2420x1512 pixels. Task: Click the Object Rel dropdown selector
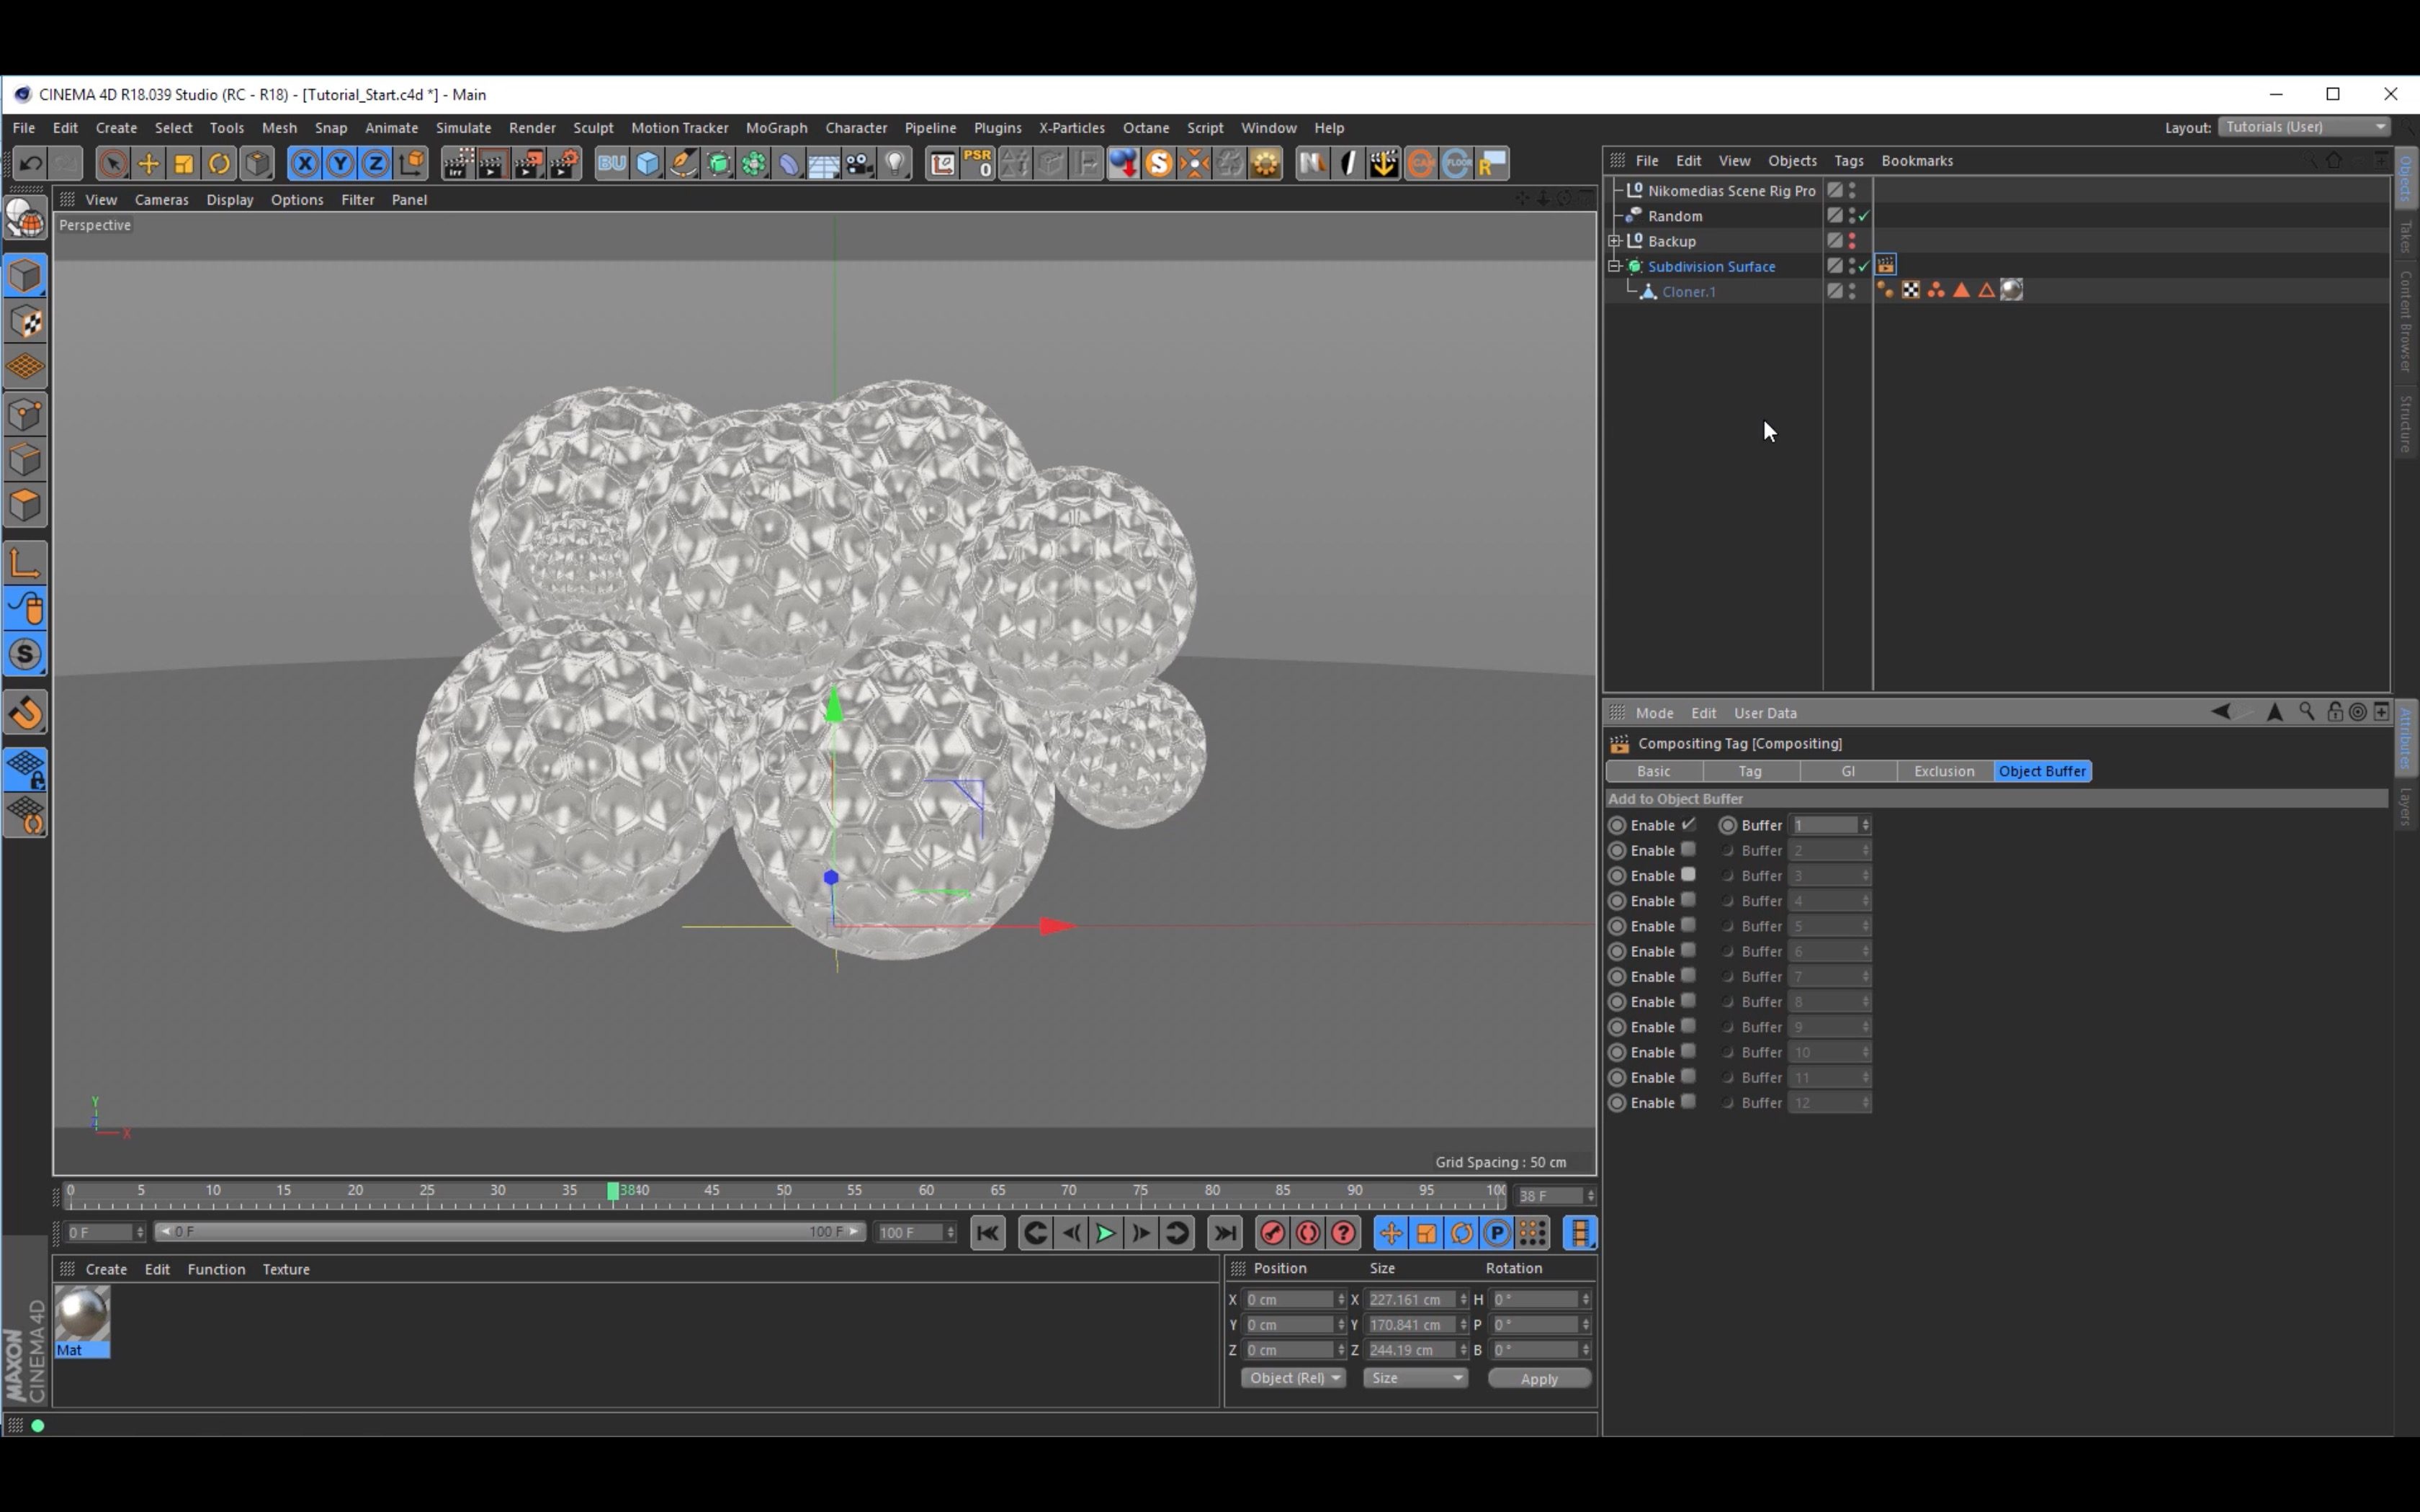1291,1378
